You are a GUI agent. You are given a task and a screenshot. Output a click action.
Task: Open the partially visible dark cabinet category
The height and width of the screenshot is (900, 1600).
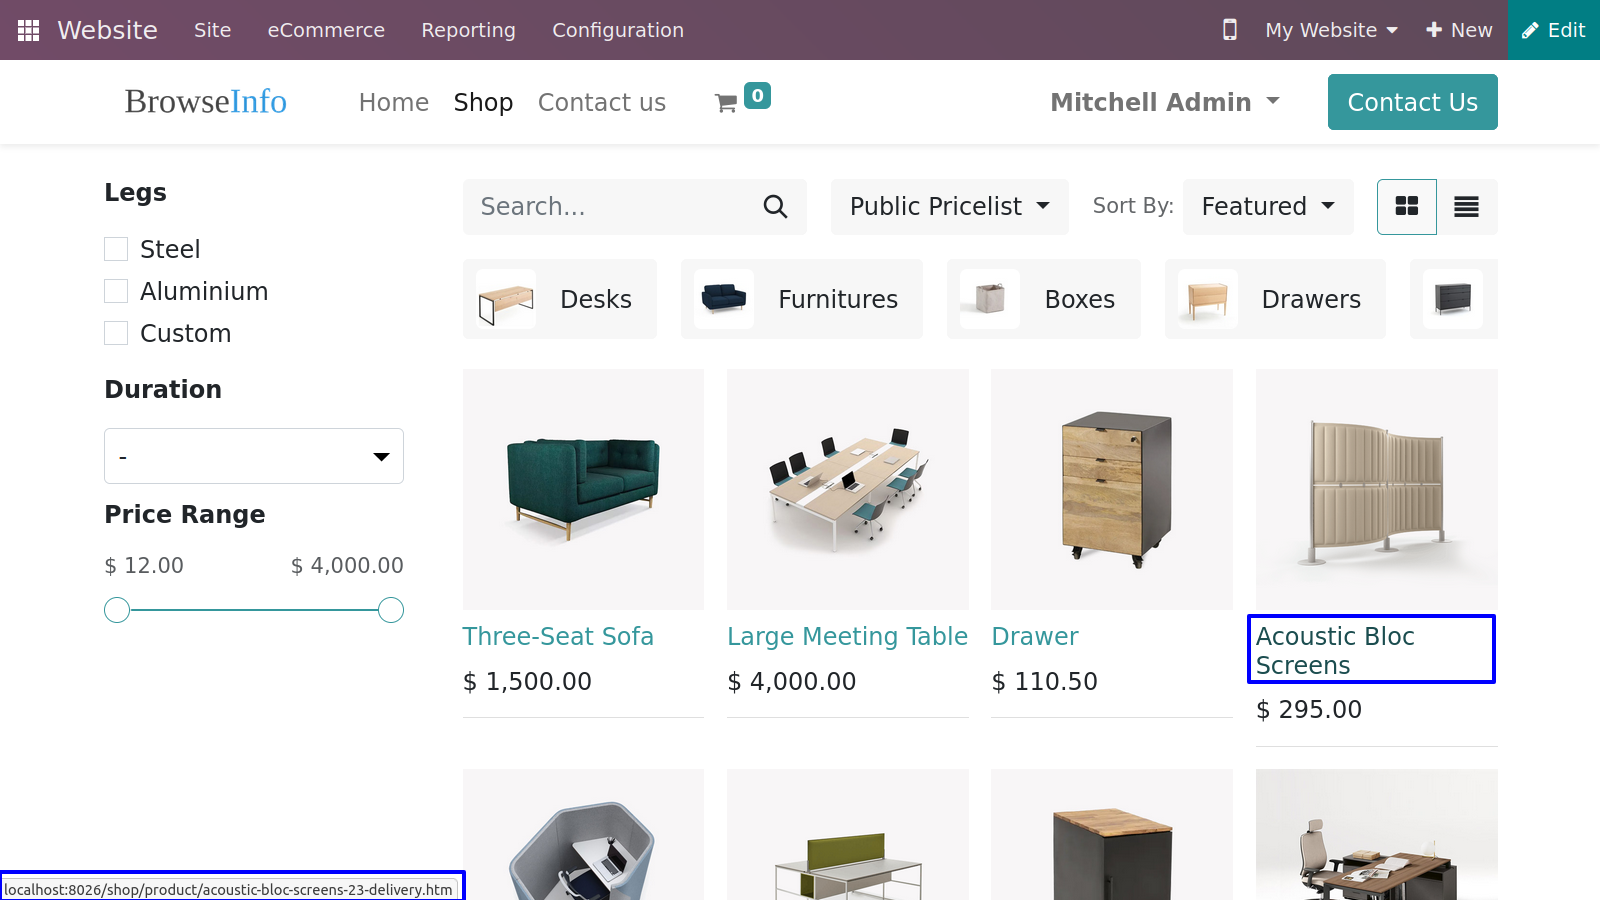click(1454, 299)
